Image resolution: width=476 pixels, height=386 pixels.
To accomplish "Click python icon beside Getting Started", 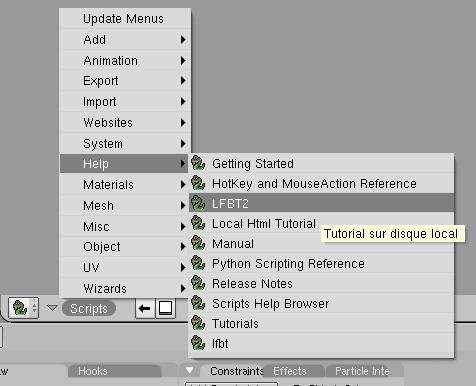I will (198, 163).
